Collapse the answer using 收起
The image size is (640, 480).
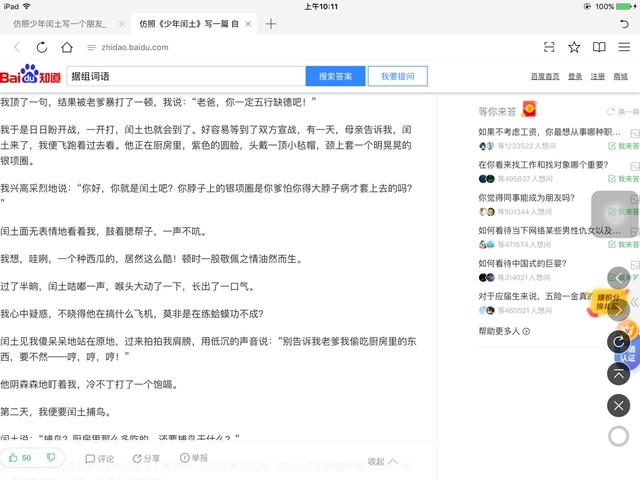(x=382, y=461)
